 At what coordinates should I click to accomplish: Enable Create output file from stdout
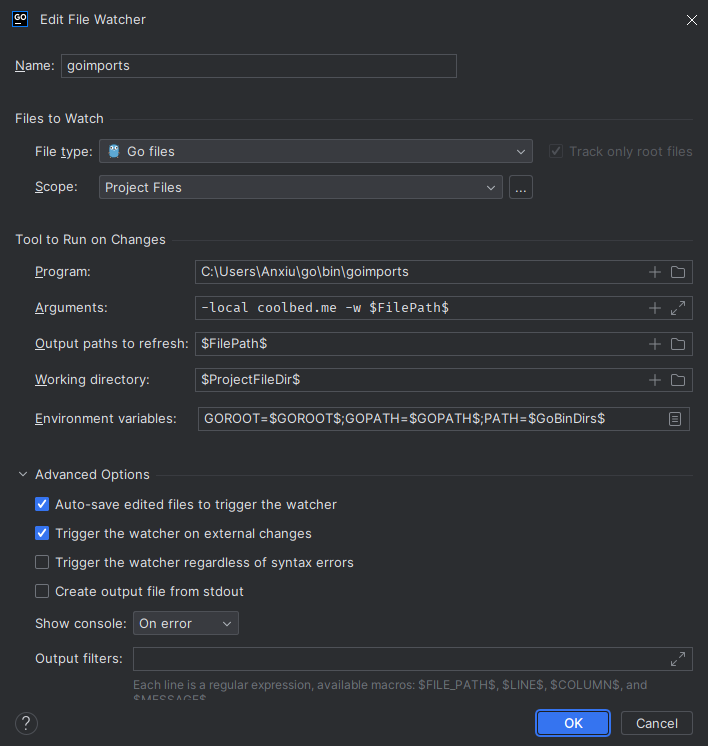tap(42, 591)
